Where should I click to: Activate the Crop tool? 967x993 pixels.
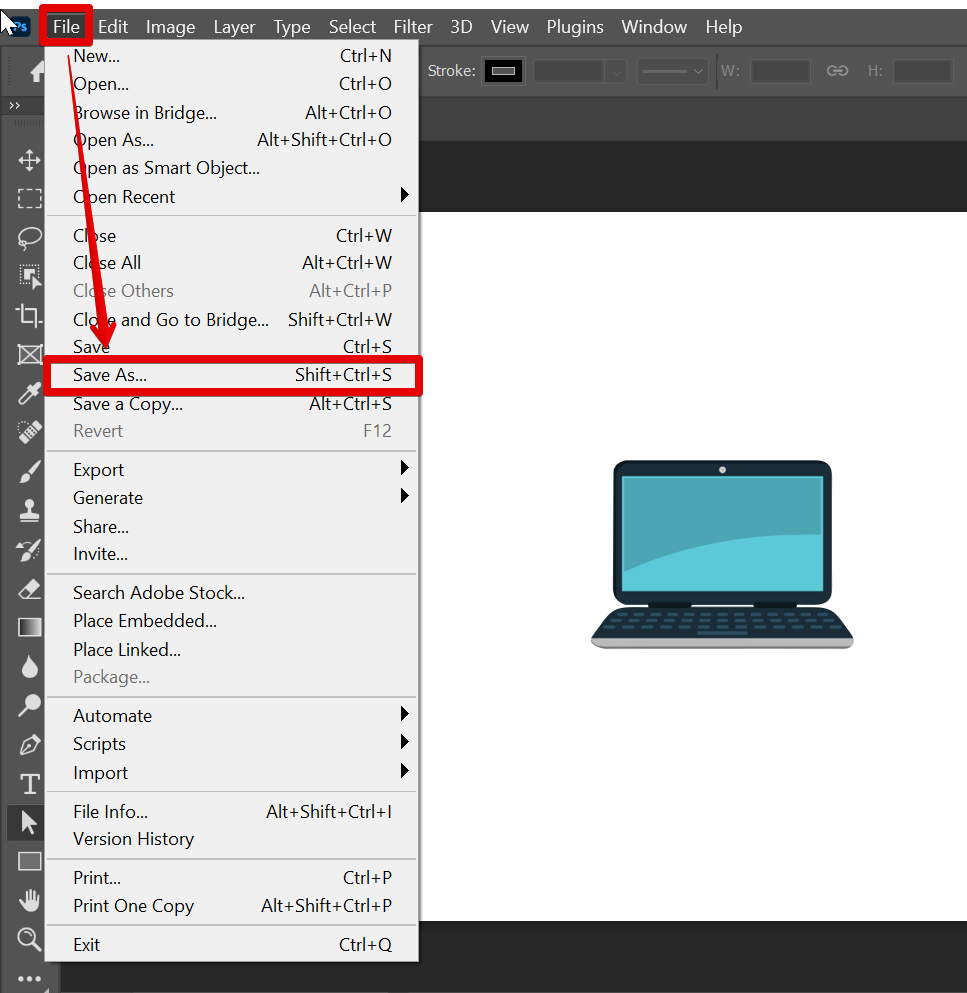click(29, 316)
